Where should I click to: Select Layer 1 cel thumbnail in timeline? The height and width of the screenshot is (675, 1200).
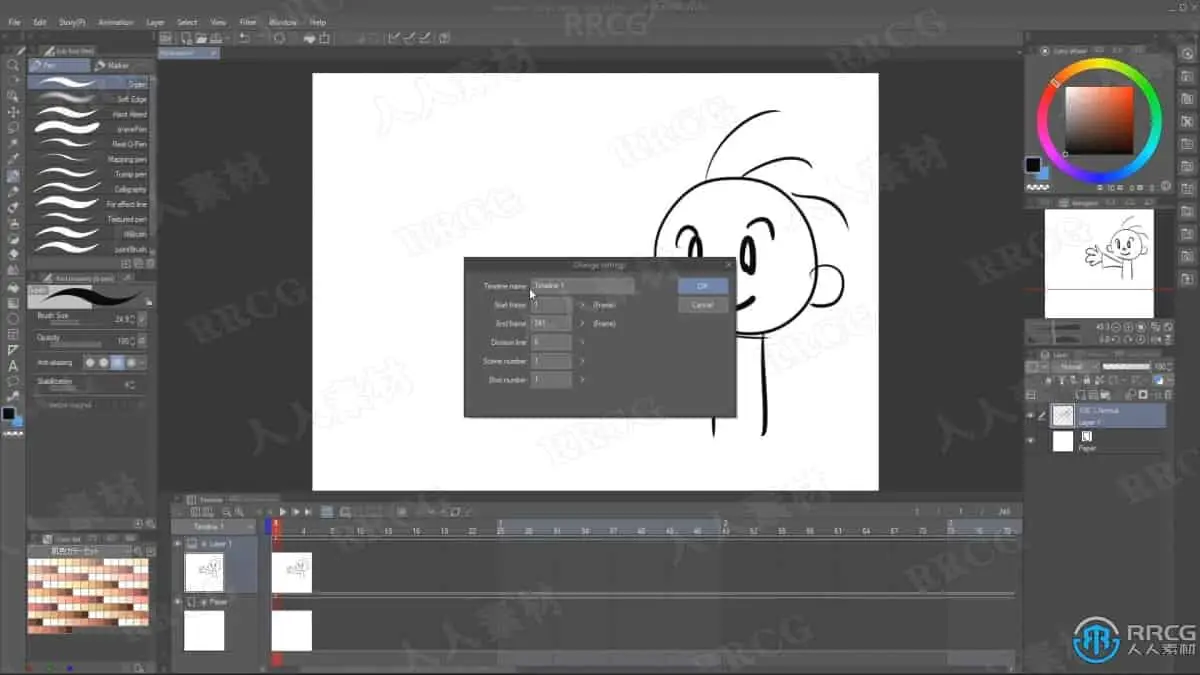(x=291, y=572)
